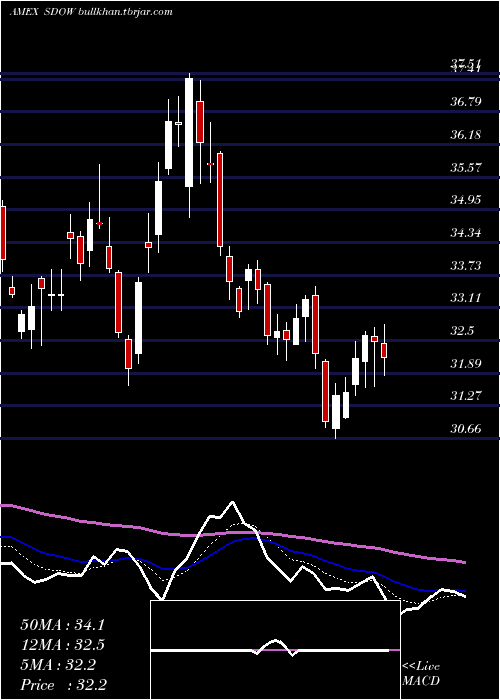Click the 31.27 price axis label
Screen dimensions: 500x700
pyautogui.click(x=466, y=396)
